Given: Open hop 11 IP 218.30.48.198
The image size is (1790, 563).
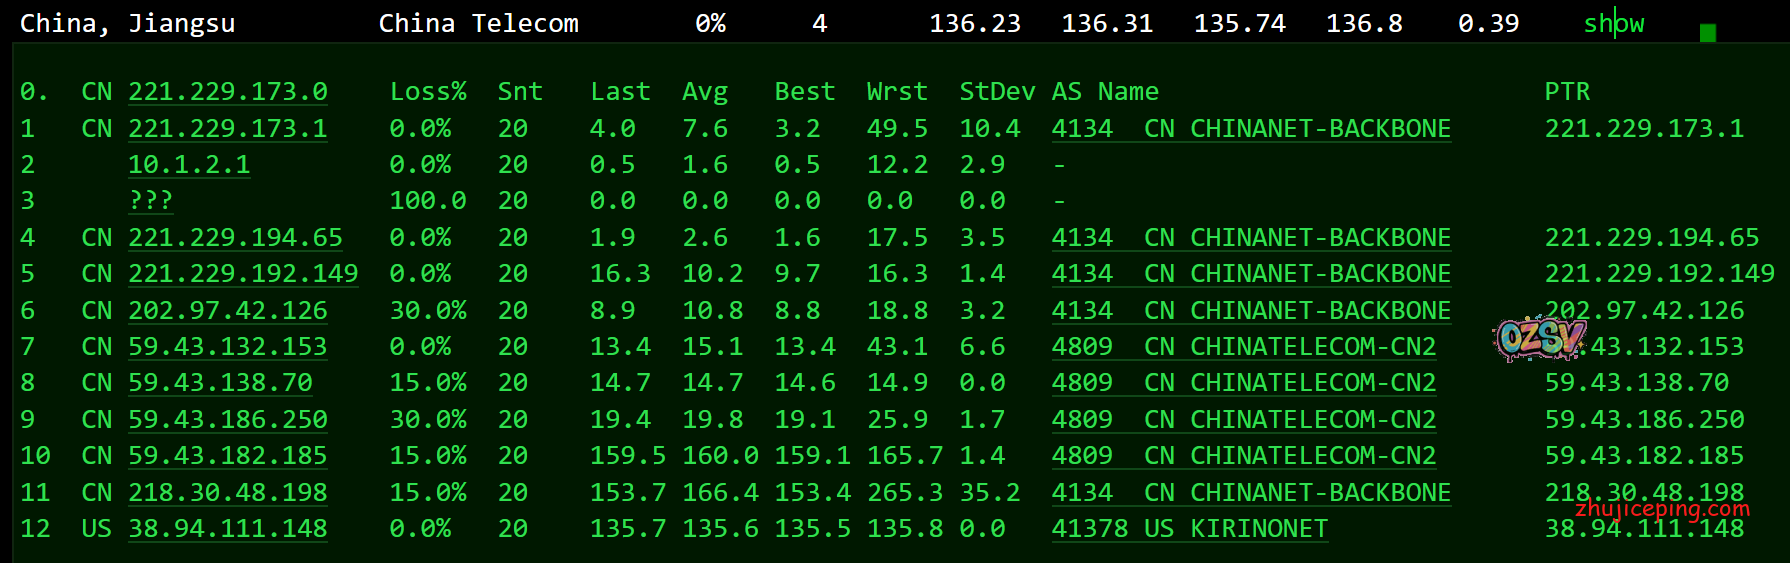Looking at the screenshot, I should tap(227, 493).
